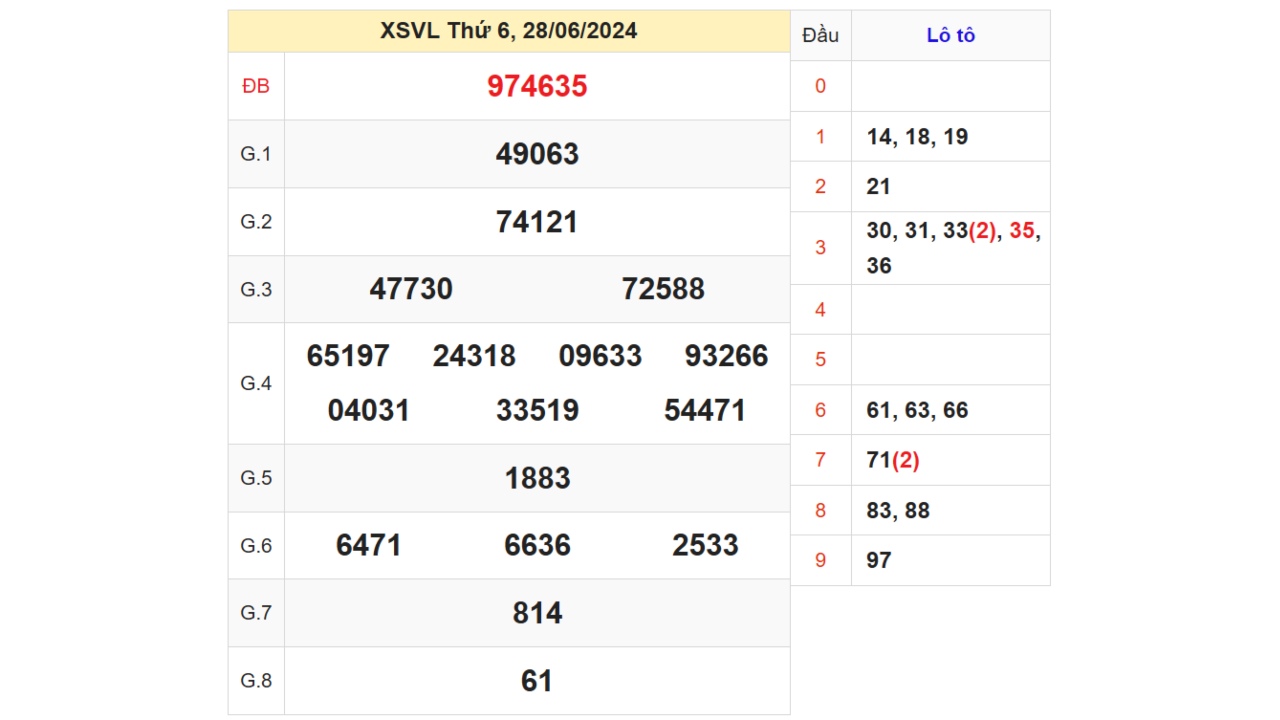Select lô tô value 97
This screenshot has height=720, width=1280.
(x=878, y=561)
